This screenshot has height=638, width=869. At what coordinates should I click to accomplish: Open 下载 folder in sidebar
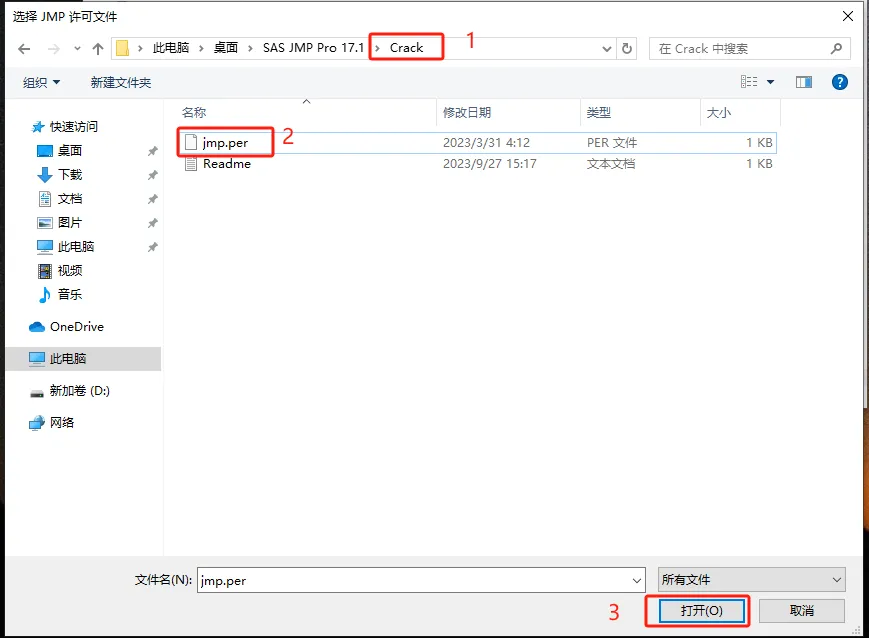[x=70, y=175]
